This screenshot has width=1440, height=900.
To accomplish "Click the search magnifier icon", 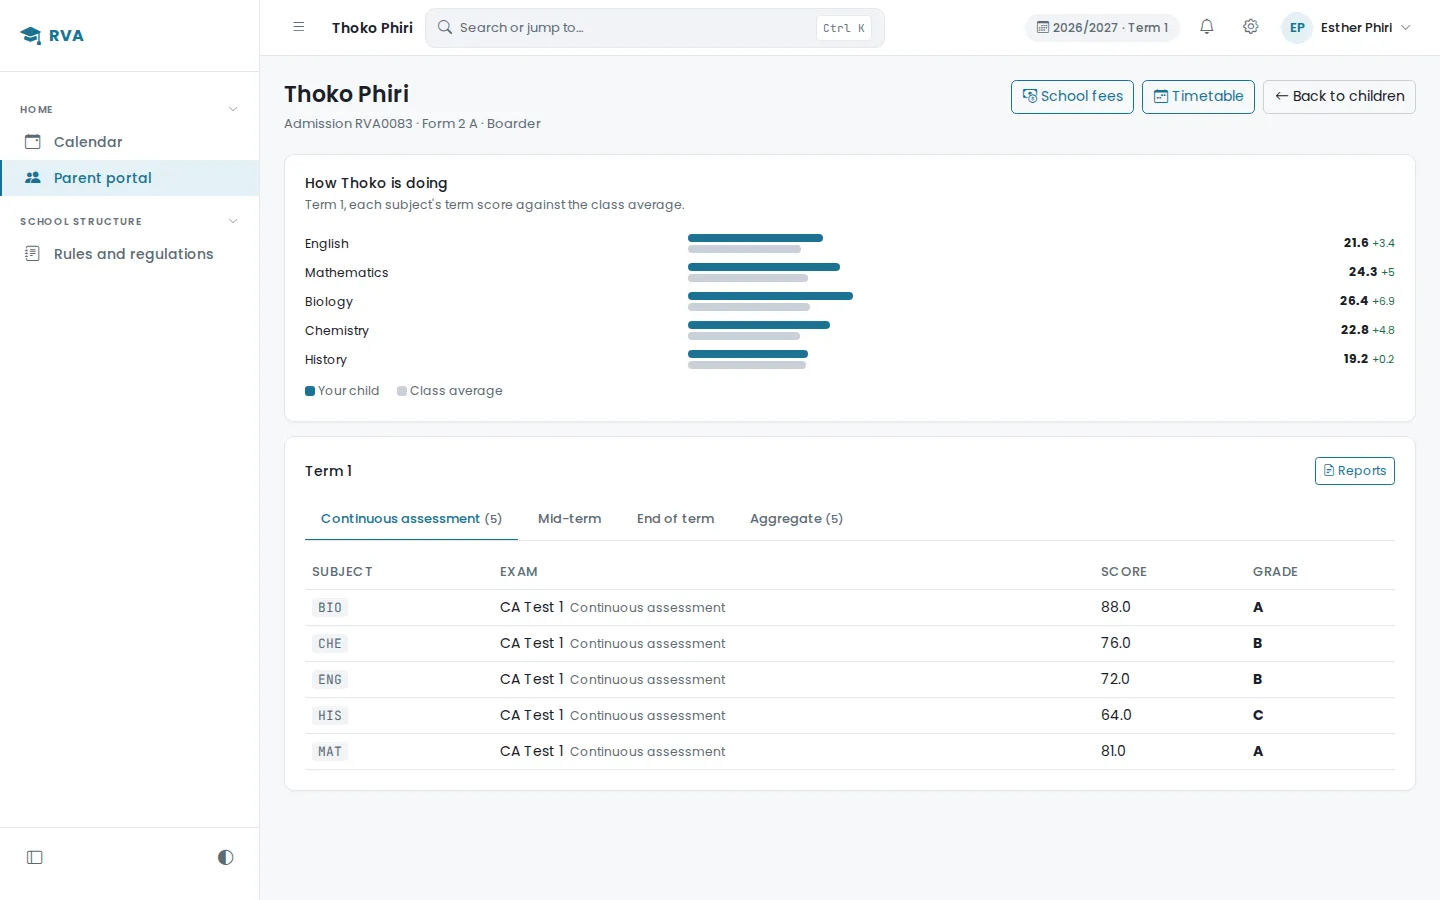I will pos(445,27).
